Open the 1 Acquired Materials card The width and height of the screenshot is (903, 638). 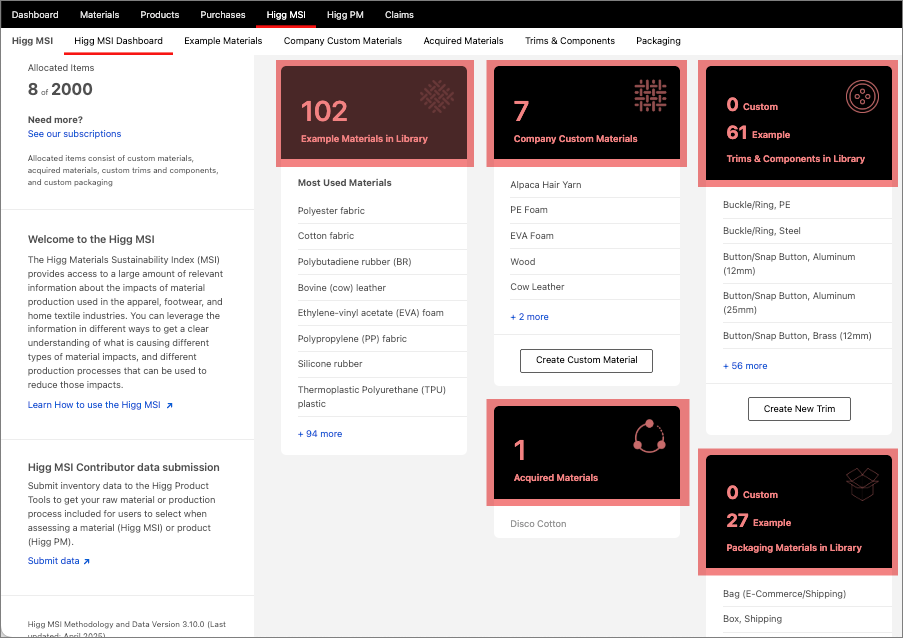[587, 453]
